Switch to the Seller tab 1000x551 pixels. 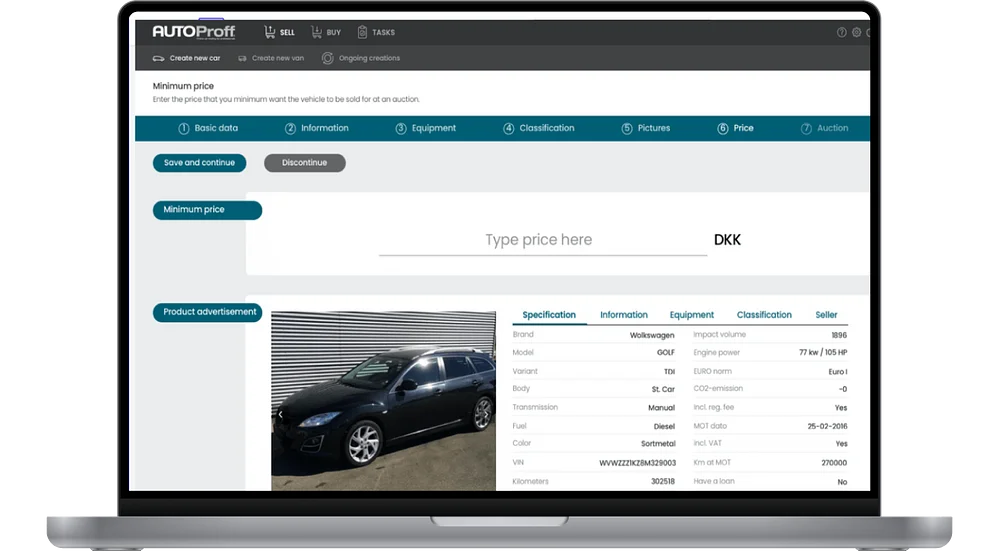point(826,315)
